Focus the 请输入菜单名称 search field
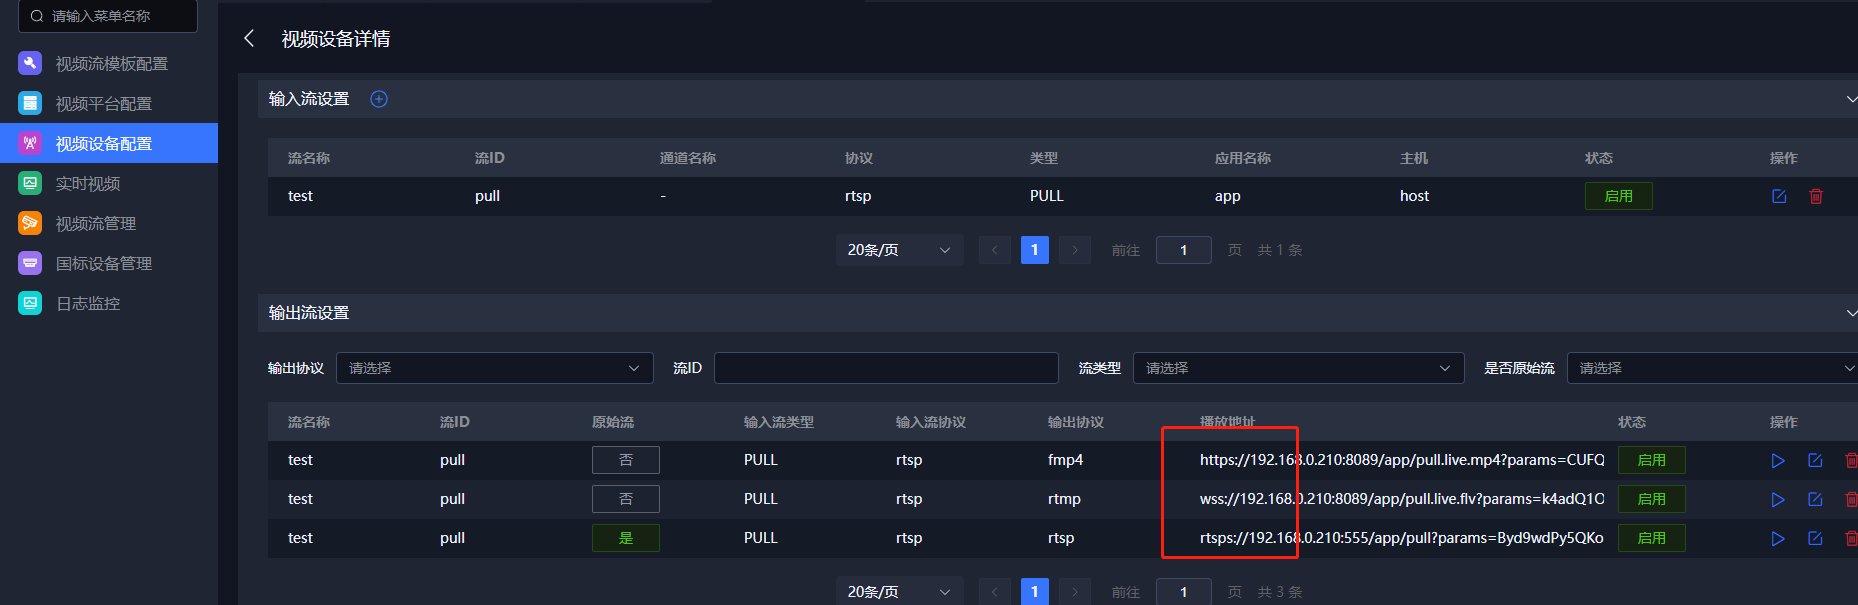 click(x=108, y=16)
